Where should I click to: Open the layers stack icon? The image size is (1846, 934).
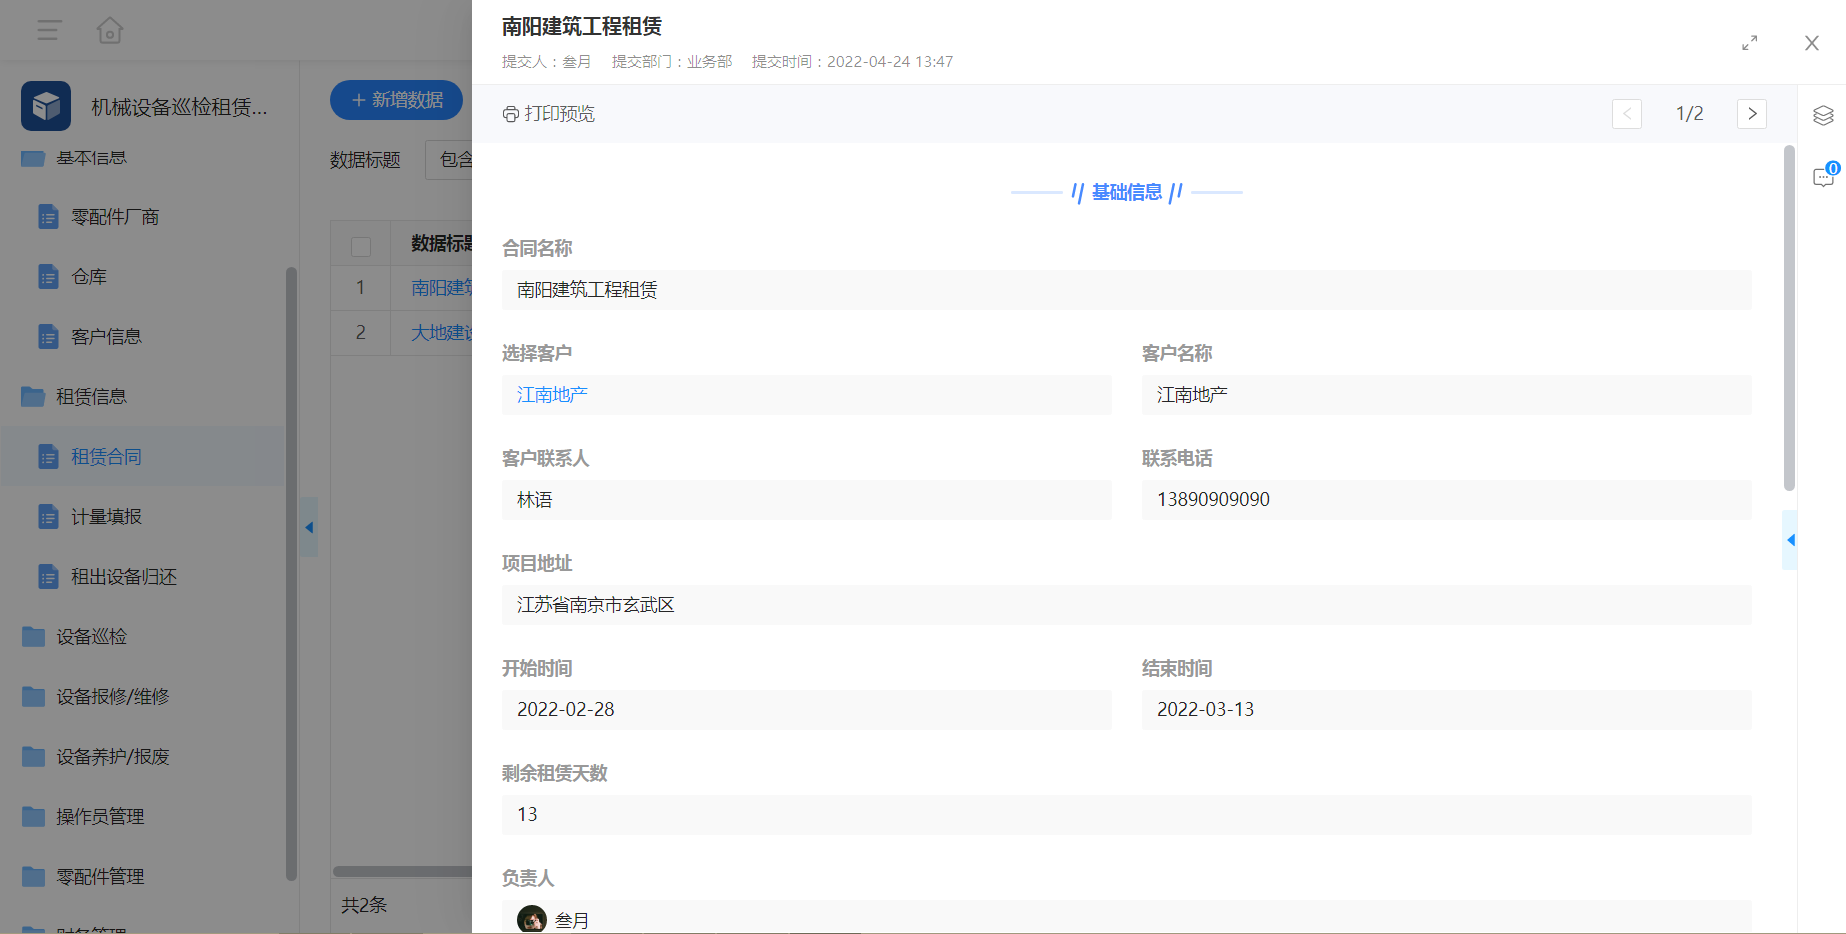[x=1823, y=115]
